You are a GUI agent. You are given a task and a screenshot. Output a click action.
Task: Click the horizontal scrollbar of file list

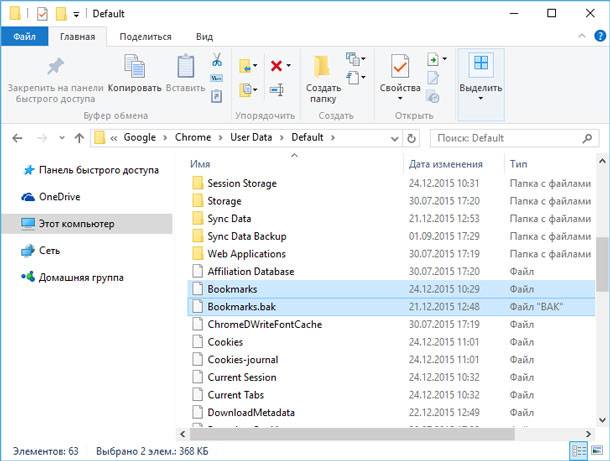[x=352, y=433]
